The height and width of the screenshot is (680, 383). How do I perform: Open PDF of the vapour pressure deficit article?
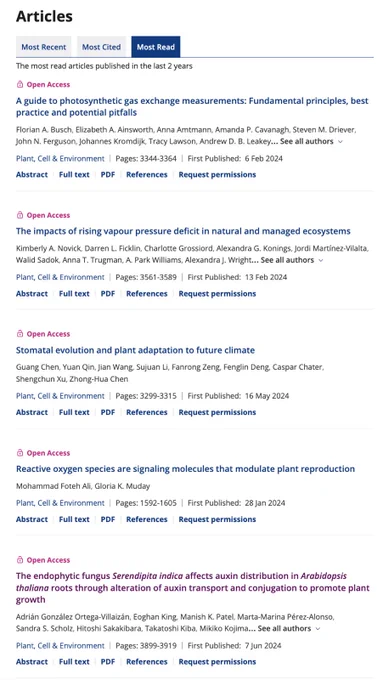(x=108, y=294)
